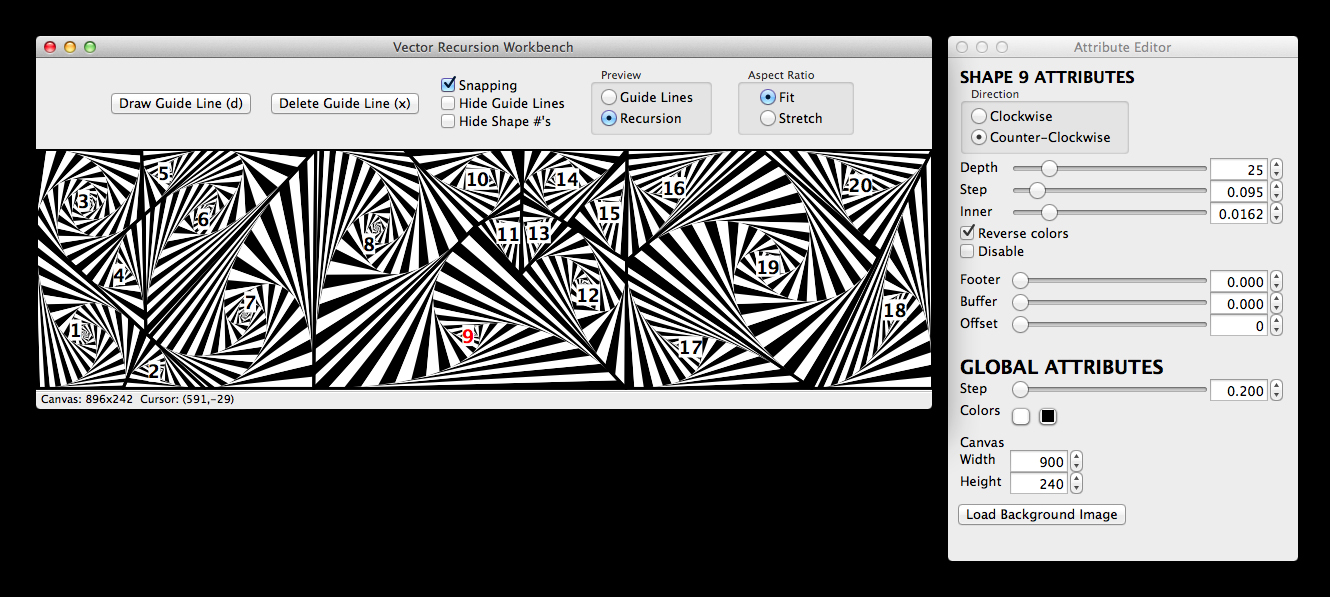Click the shape Step stepper arrows
The height and width of the screenshot is (597, 1330).
[x=1276, y=191]
